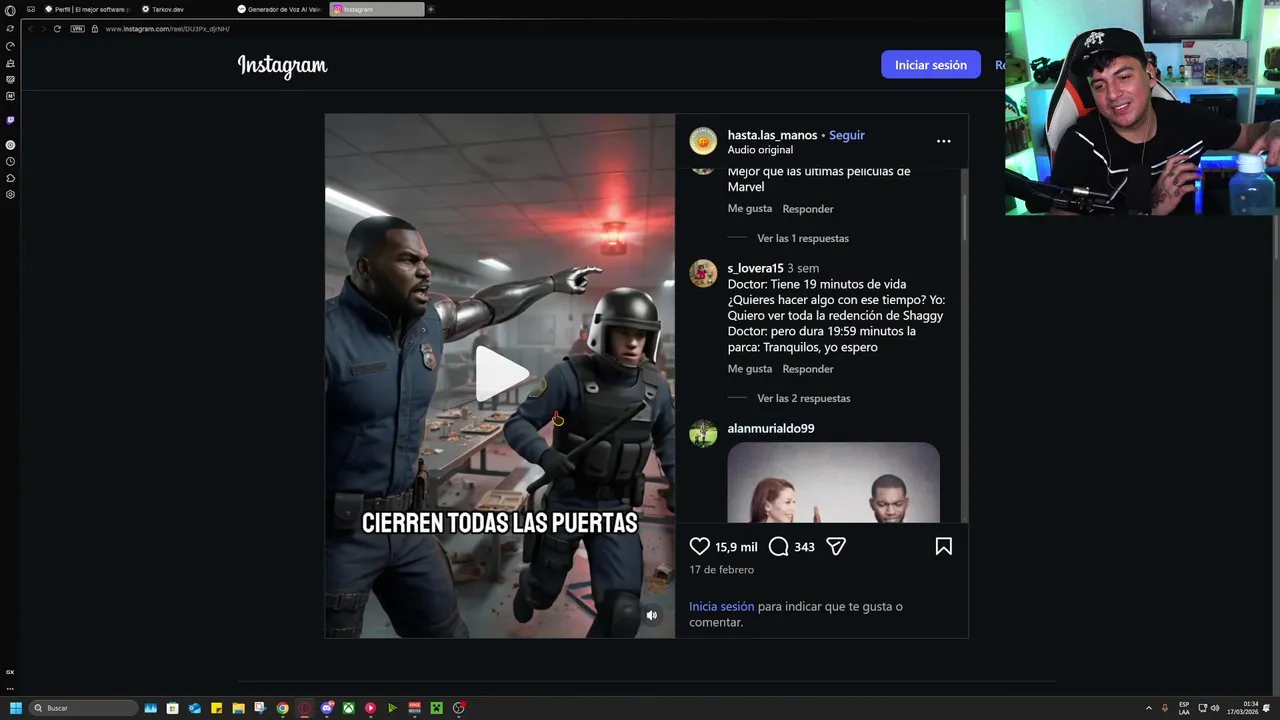This screenshot has width=1280, height=720.
Task: Save the reel with the bookmark icon
Action: pyautogui.click(x=943, y=546)
